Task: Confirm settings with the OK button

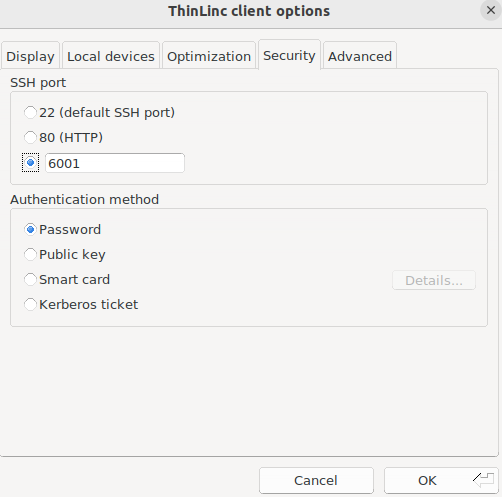Action: point(441,480)
